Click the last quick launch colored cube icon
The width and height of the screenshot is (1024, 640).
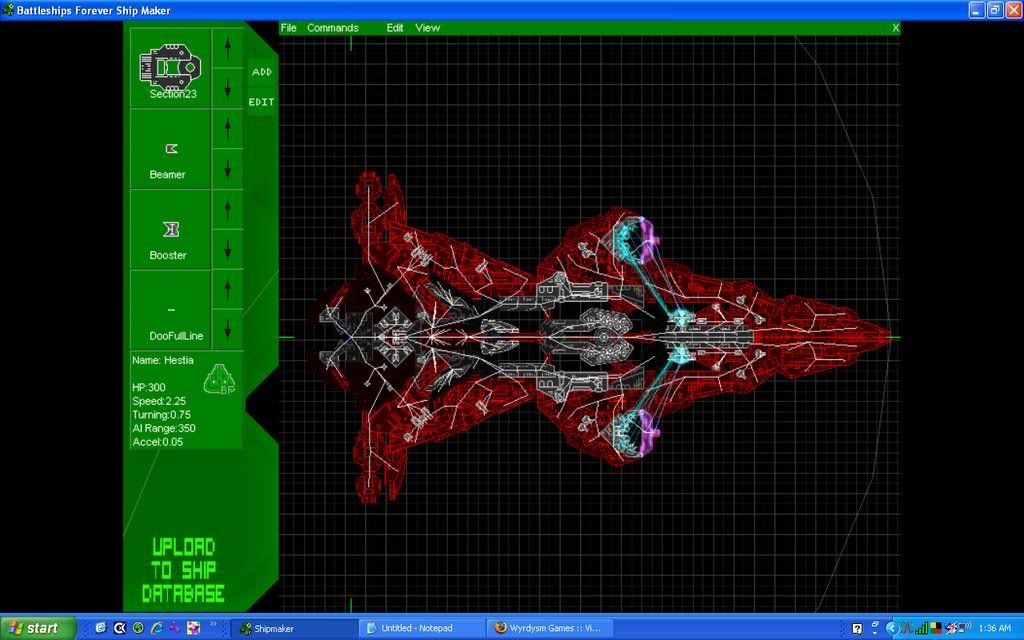193,628
